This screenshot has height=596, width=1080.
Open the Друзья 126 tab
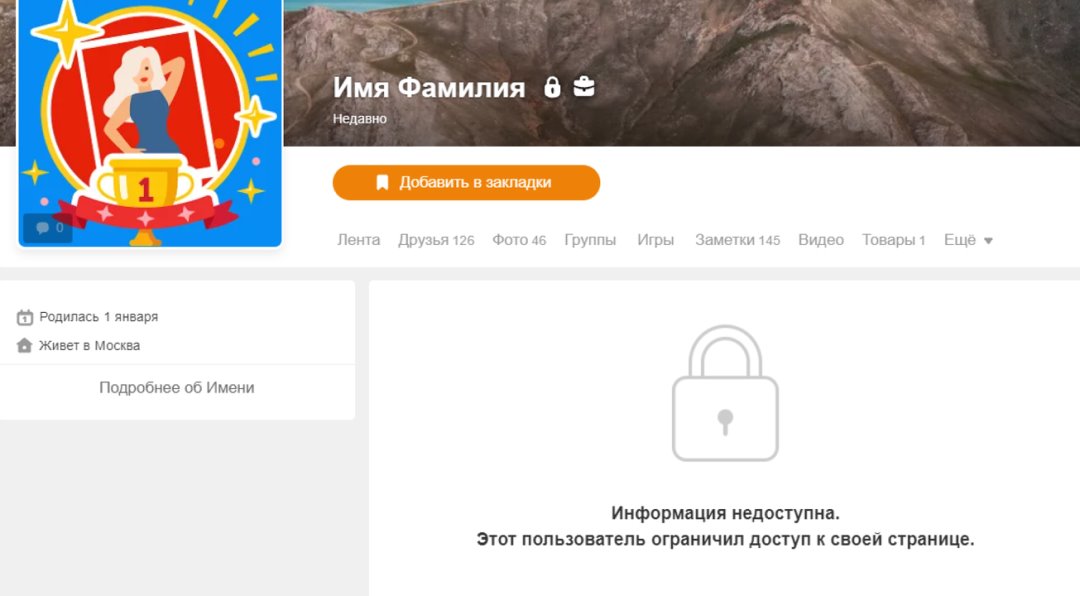[x=436, y=240]
